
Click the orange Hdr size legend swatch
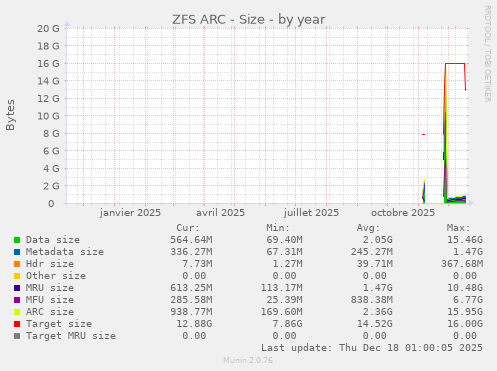pyautogui.click(x=17, y=264)
